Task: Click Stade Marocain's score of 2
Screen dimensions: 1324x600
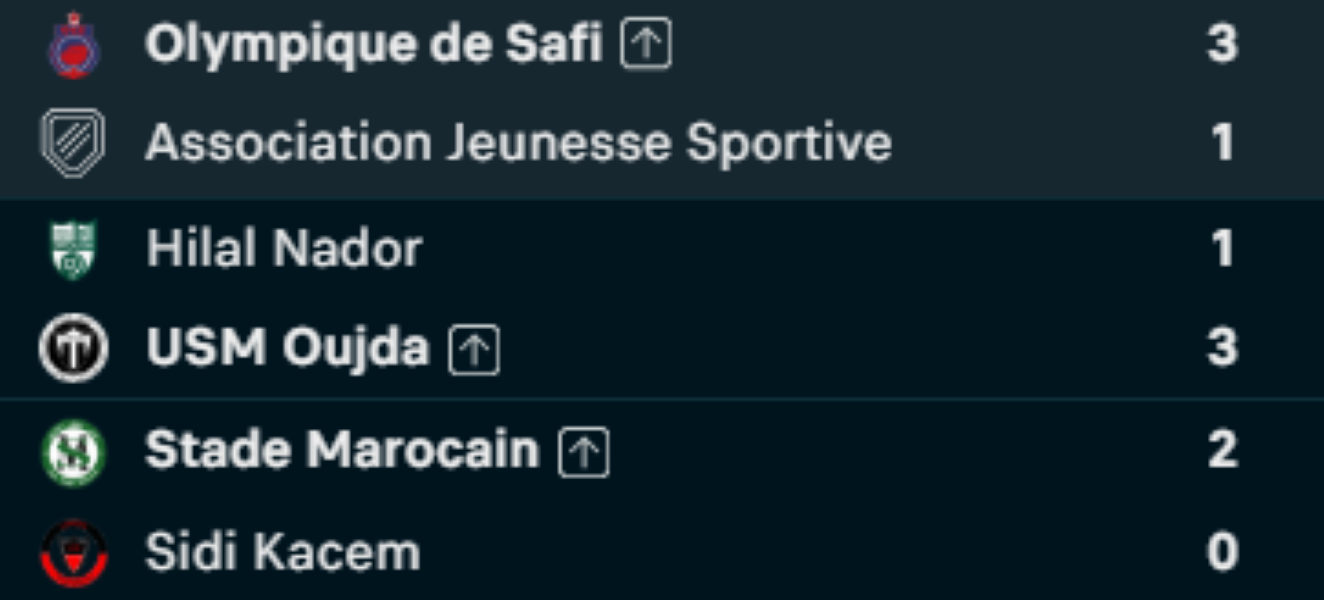Action: [1222, 451]
